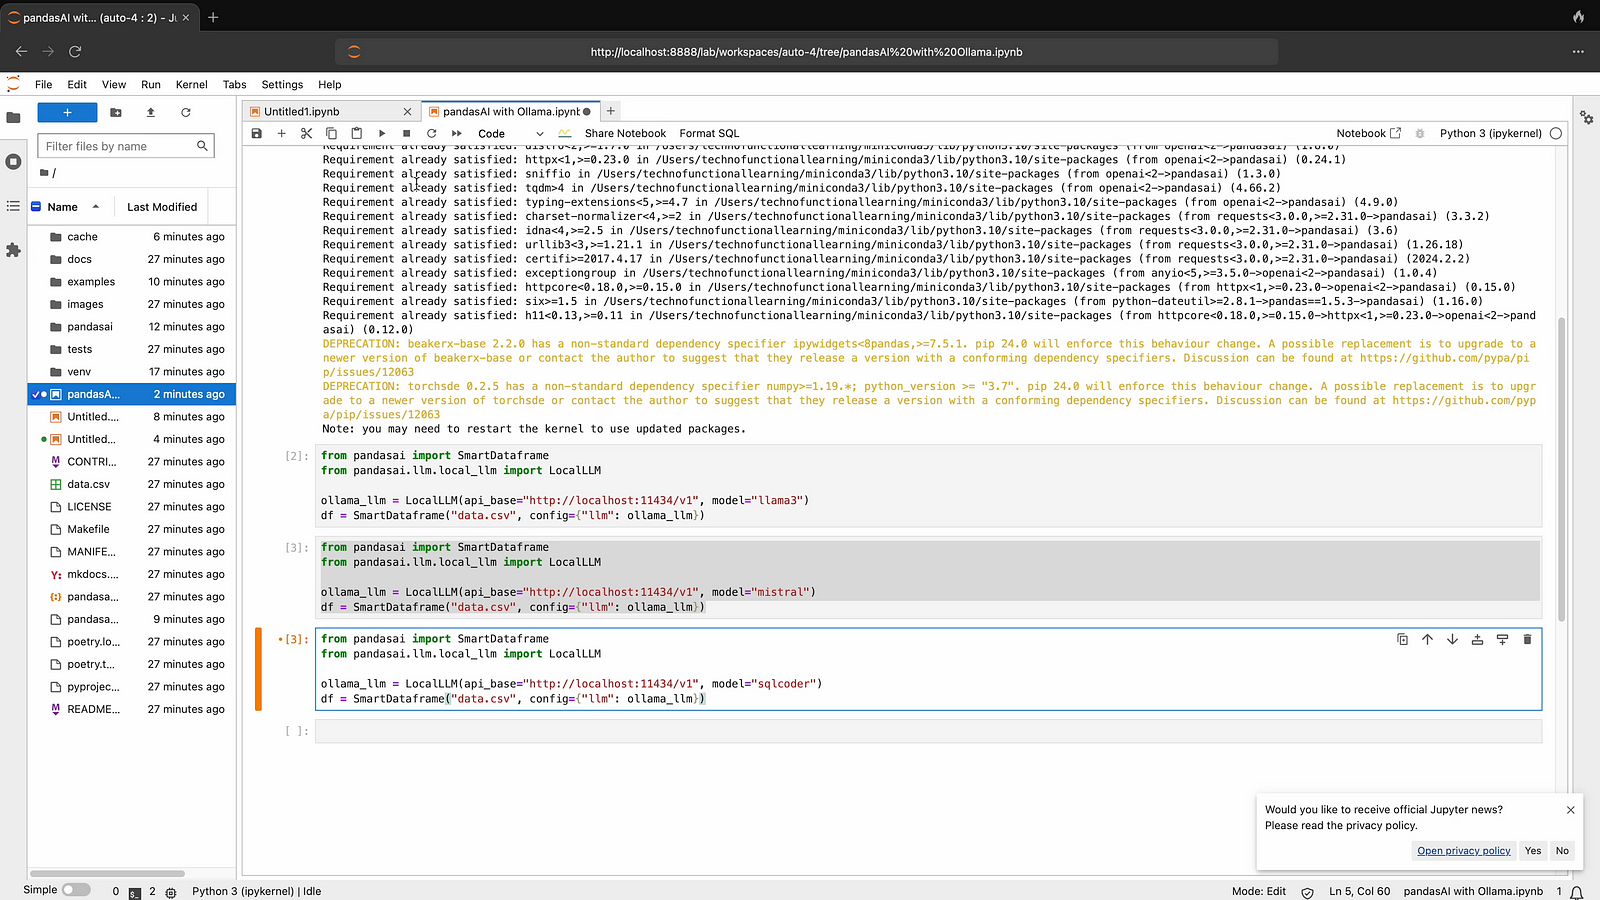Viewport: 1600px width, 900px height.
Task: Save the notebook with the floppy disk icon
Action: coord(257,133)
